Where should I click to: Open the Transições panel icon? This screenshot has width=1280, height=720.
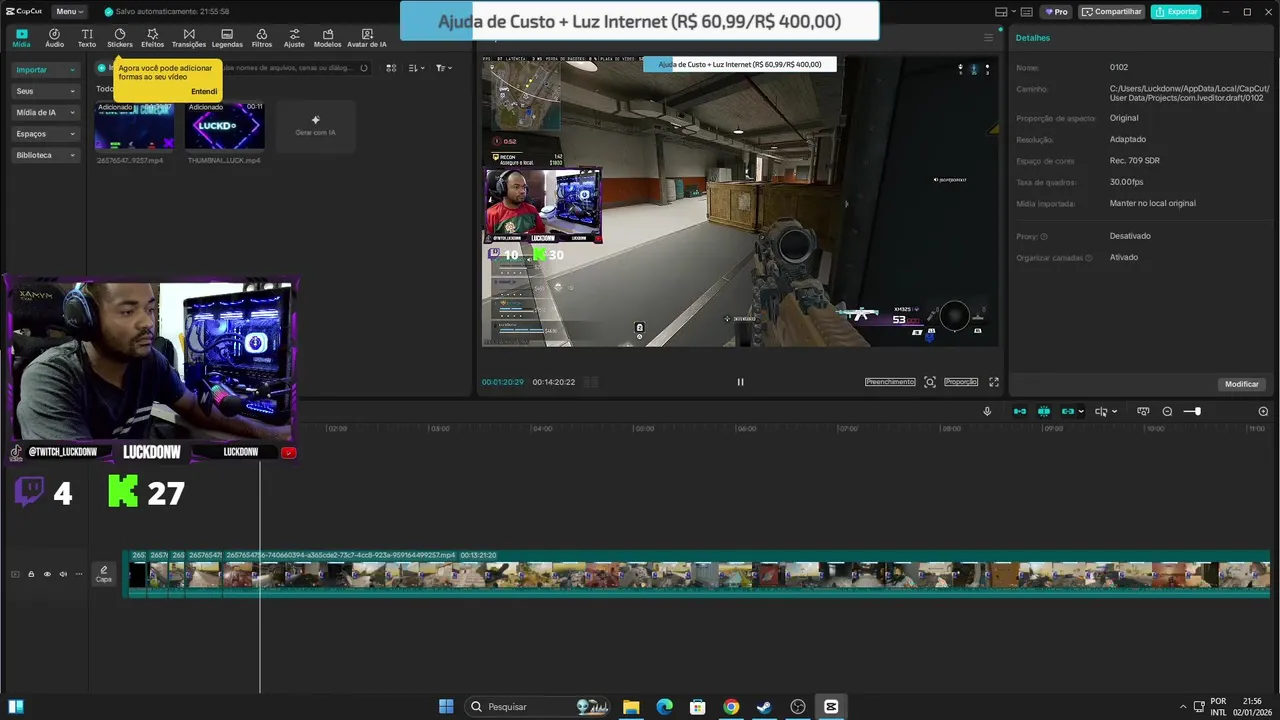click(x=189, y=38)
